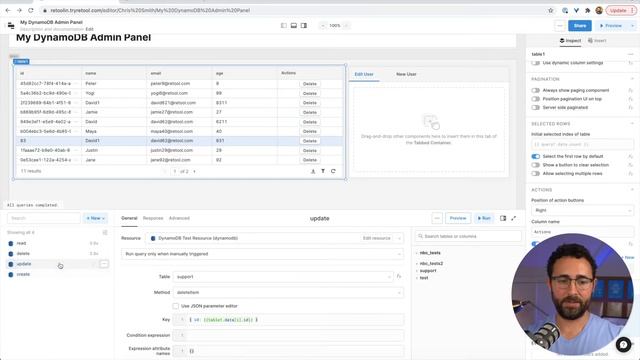Toggle Allow selecting multiple rows
Screen dimensions: 640x360
coord(536,173)
